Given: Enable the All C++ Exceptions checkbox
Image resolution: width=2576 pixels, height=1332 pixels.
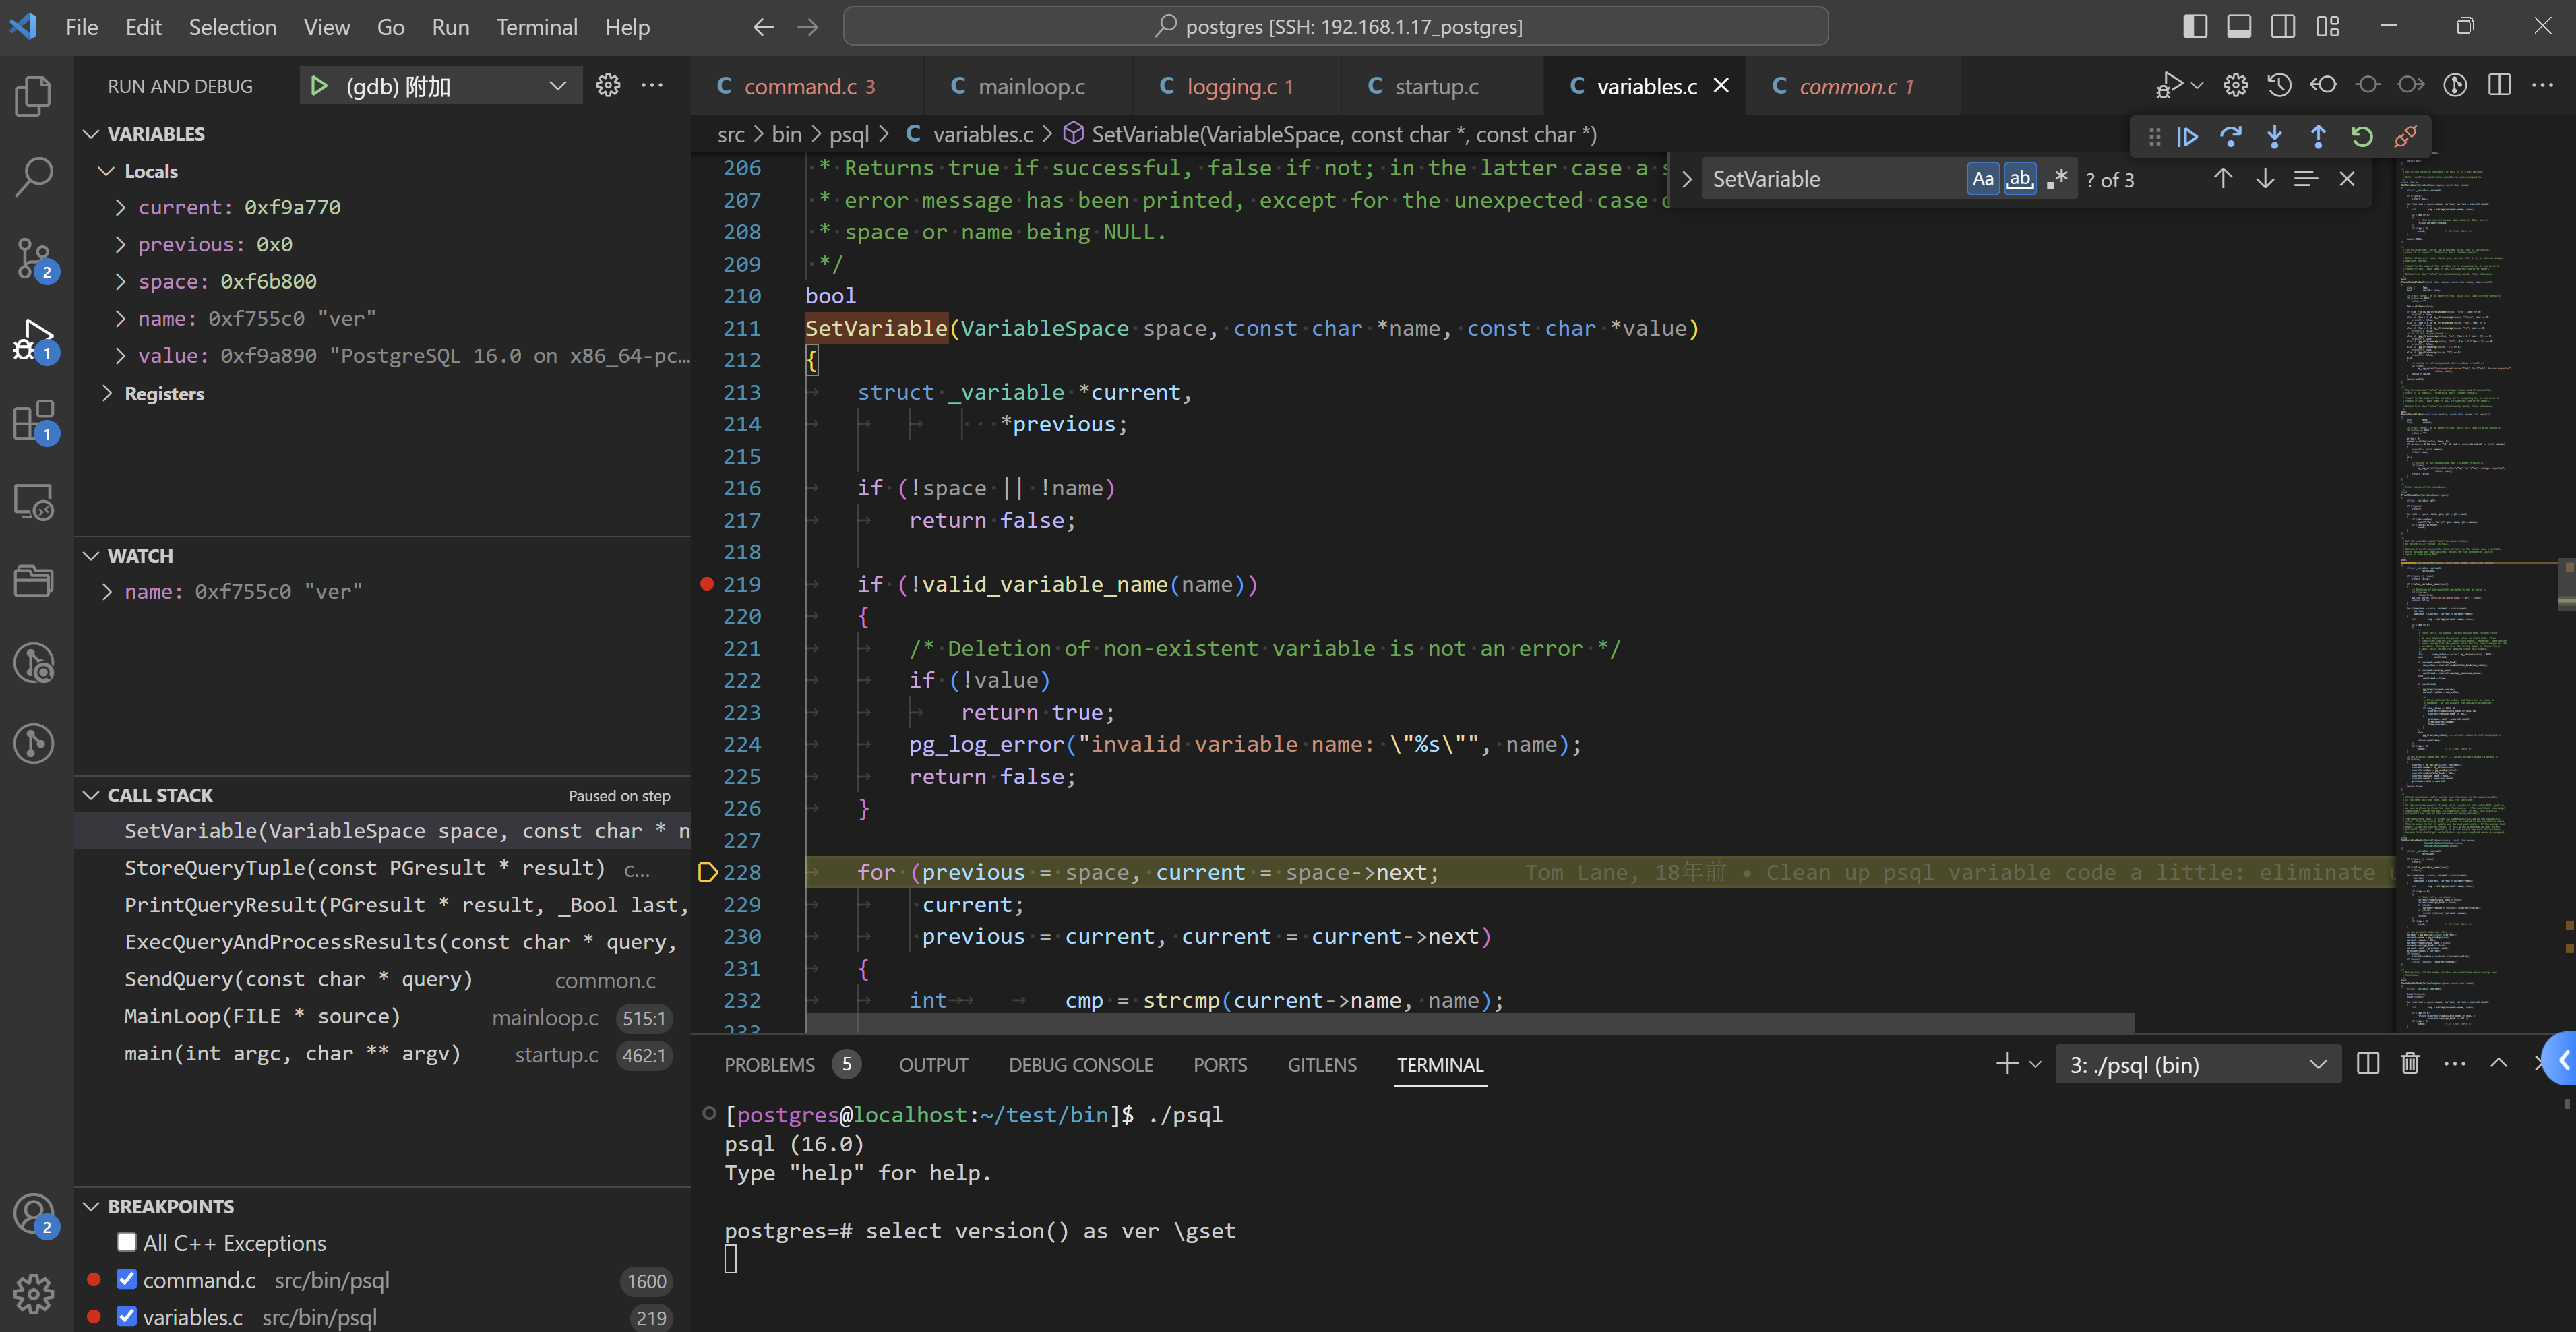Looking at the screenshot, I should 127,1242.
